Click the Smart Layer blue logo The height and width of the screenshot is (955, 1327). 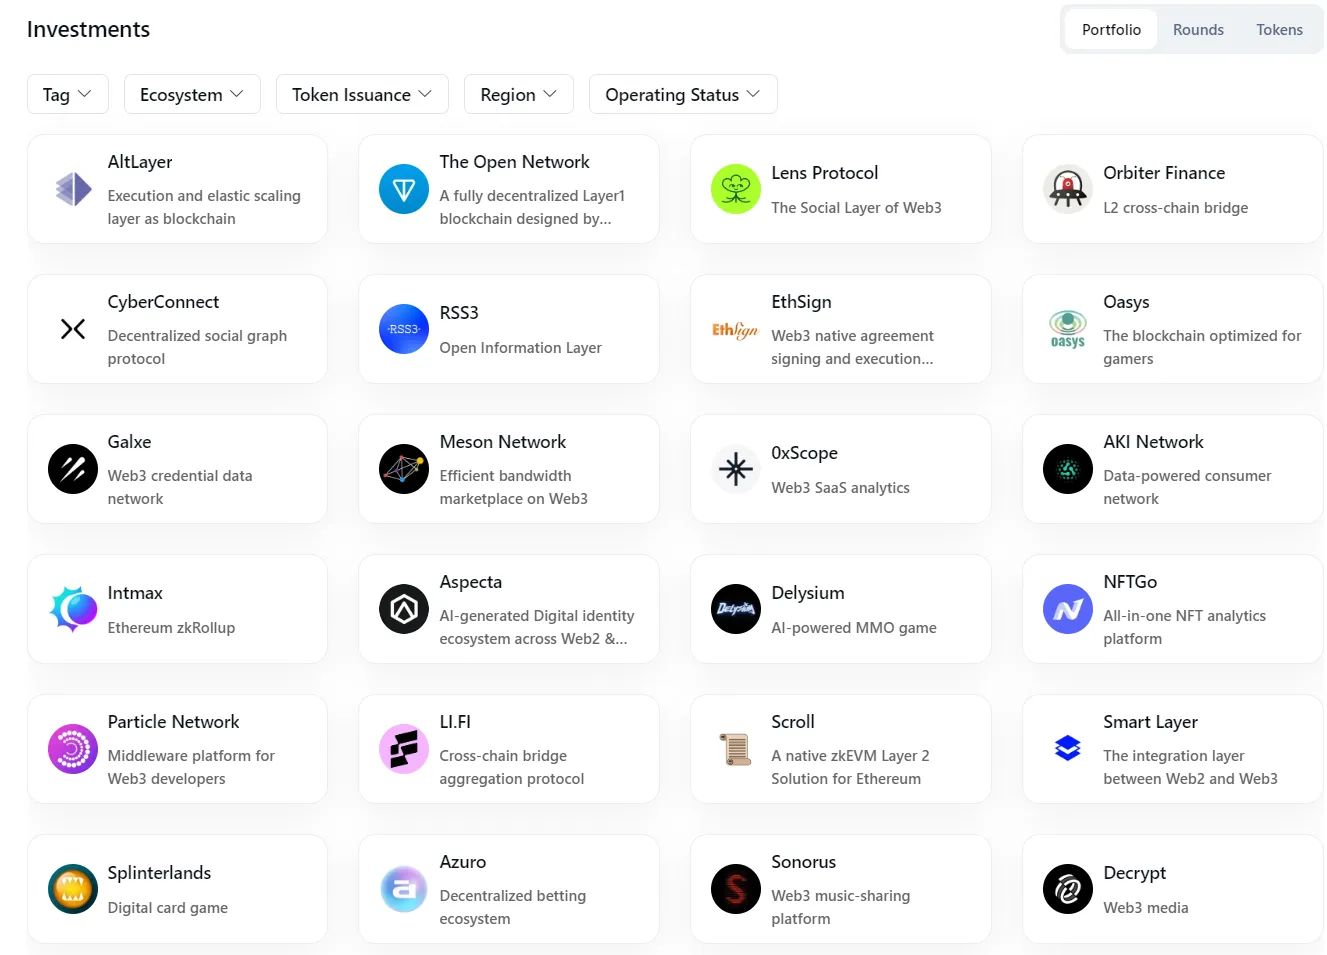(1068, 749)
